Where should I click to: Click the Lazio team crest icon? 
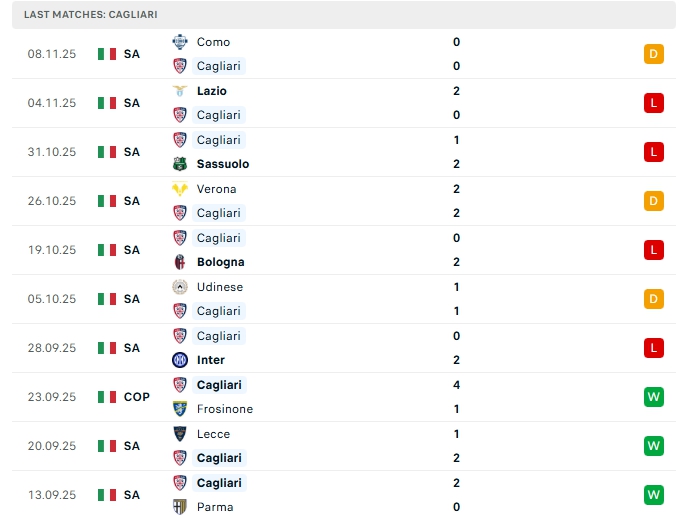coord(180,91)
